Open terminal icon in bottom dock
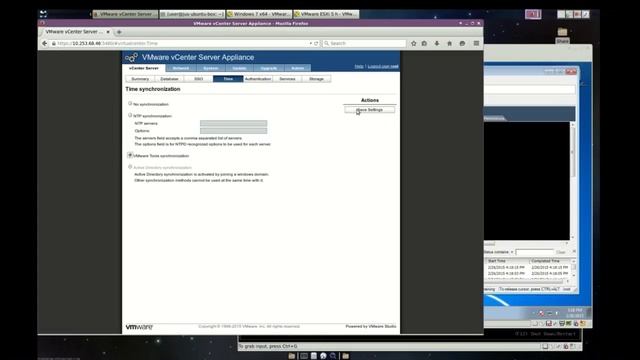 point(304,356)
